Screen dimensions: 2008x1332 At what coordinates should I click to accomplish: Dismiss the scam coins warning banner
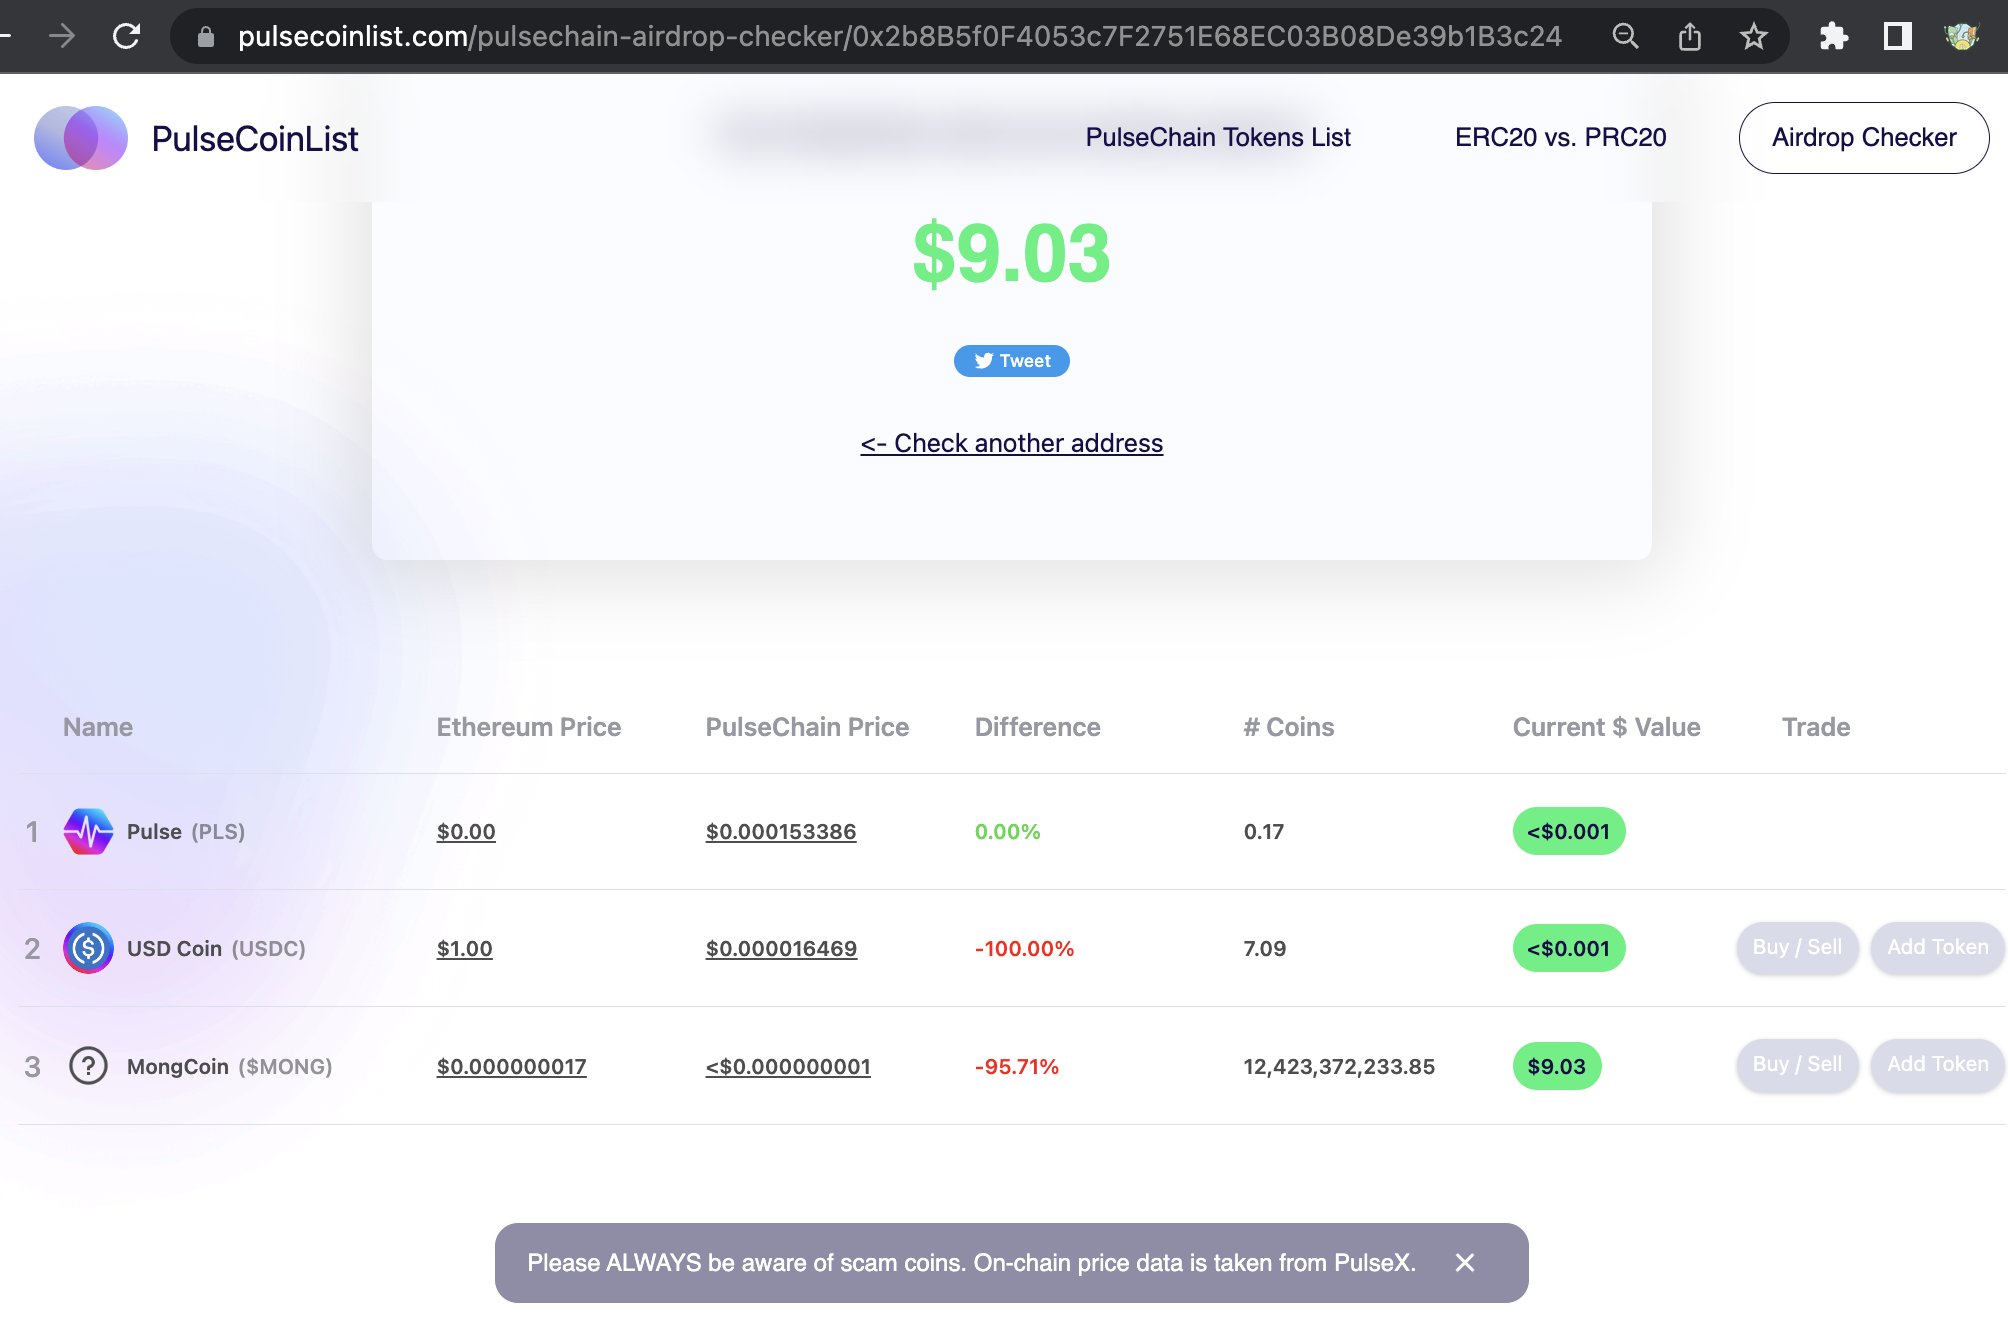[1464, 1263]
